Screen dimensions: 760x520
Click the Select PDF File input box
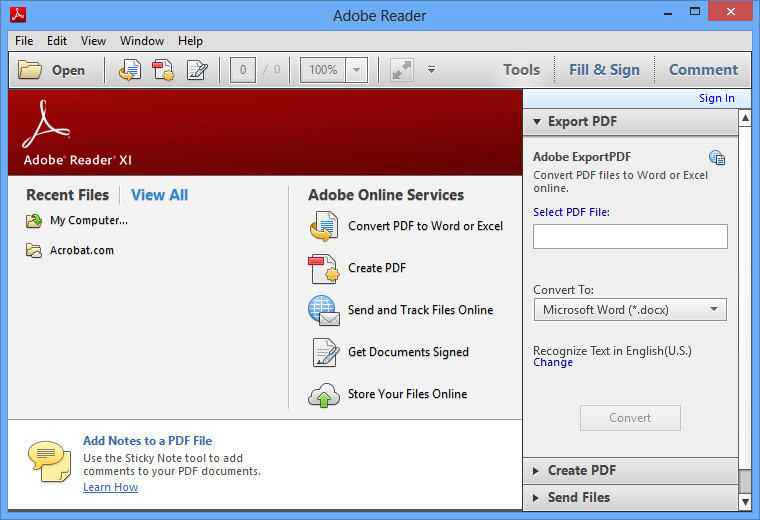(x=630, y=236)
